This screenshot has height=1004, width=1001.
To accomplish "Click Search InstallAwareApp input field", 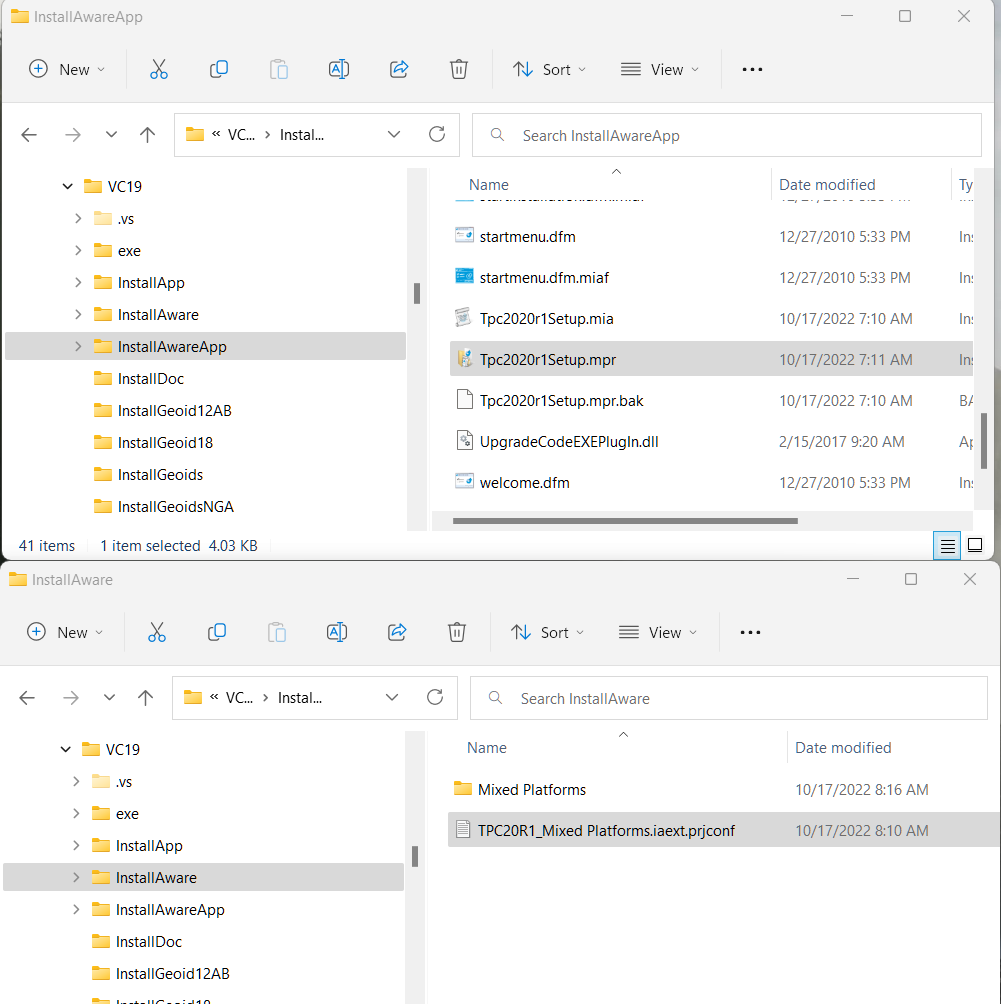I will 727,135.
